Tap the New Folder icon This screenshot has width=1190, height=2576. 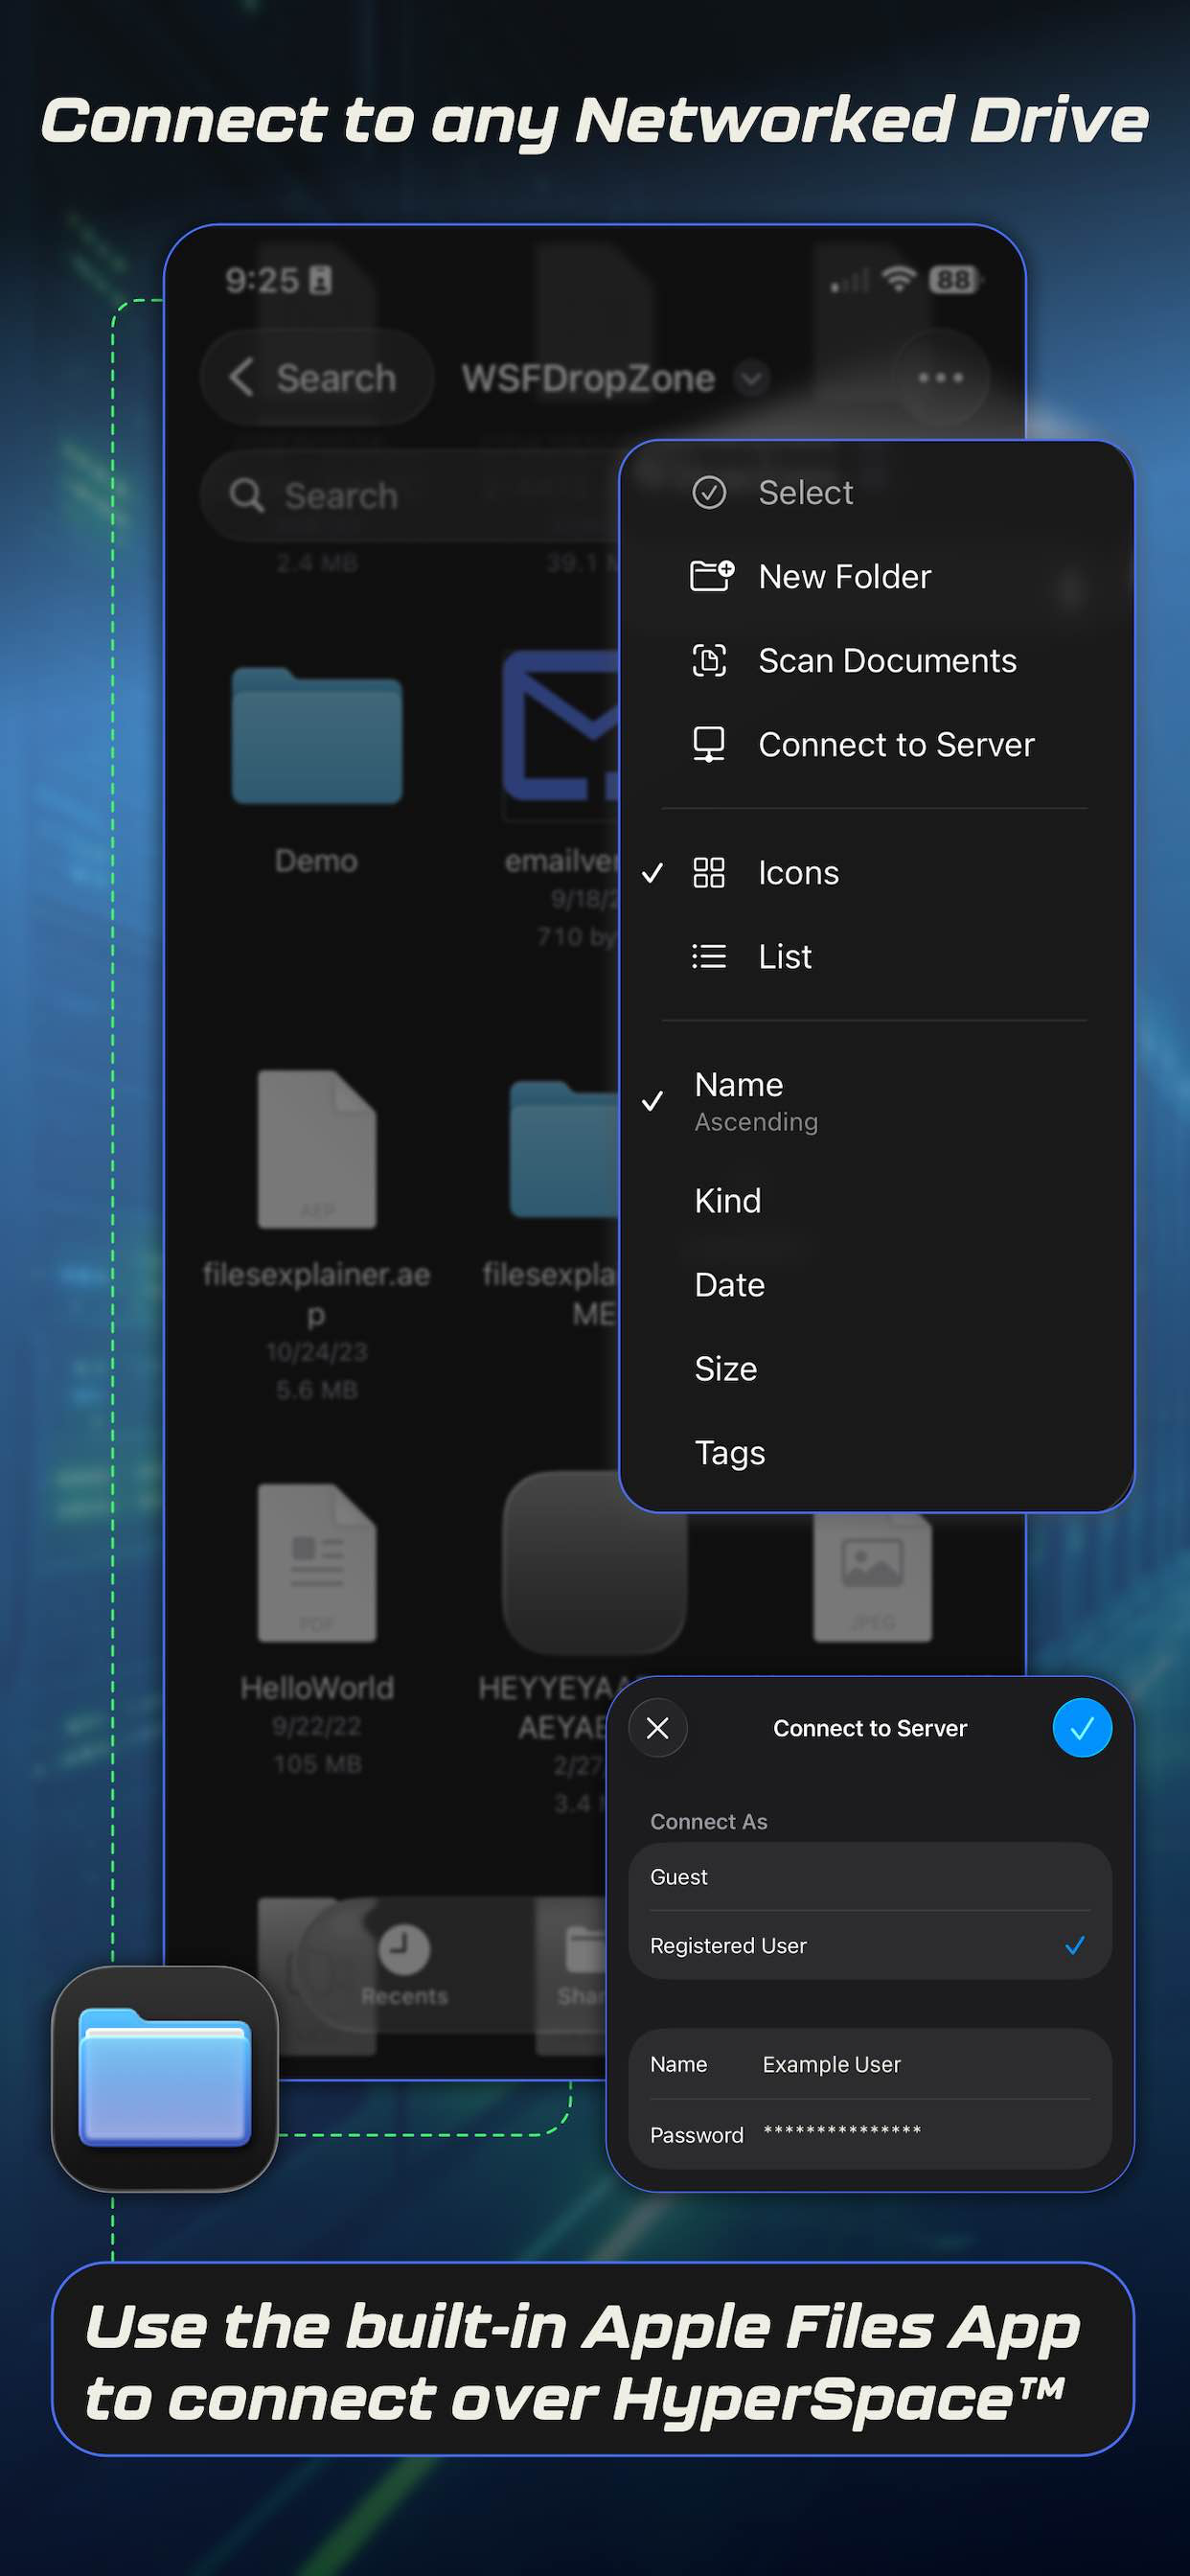[x=712, y=576]
